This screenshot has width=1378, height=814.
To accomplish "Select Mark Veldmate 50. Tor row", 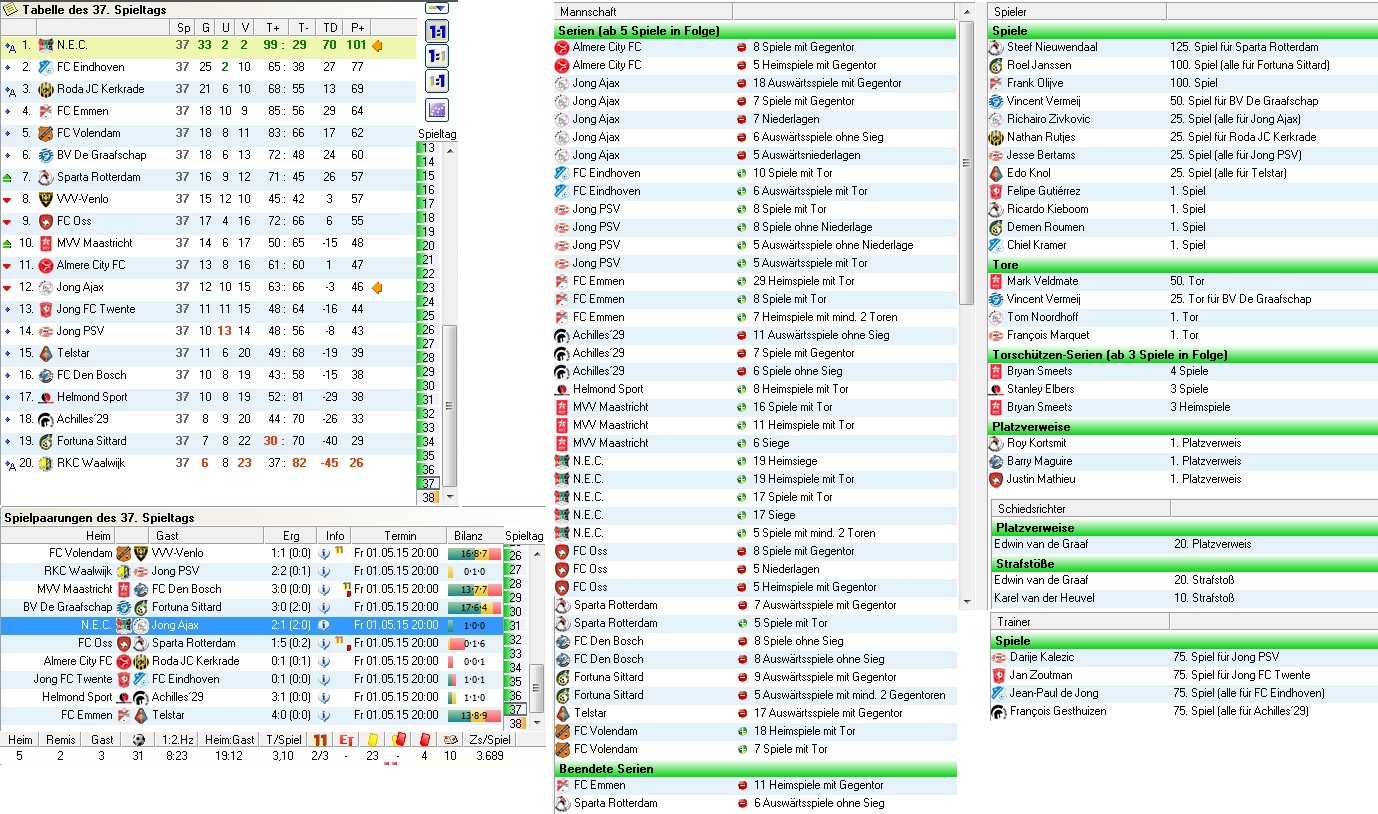I will point(1182,281).
